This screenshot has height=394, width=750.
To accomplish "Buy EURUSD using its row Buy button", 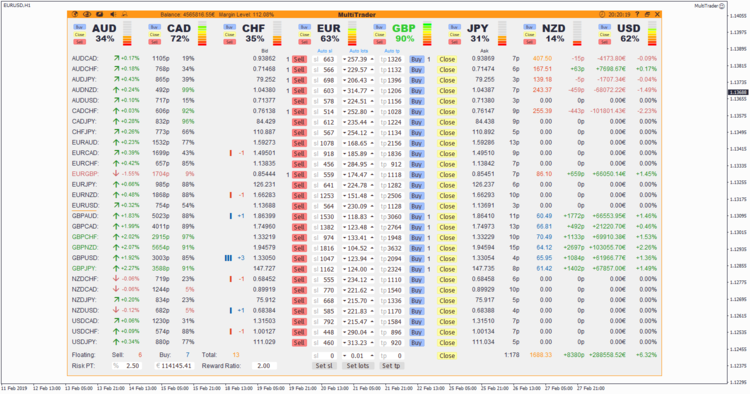I will click(417, 207).
